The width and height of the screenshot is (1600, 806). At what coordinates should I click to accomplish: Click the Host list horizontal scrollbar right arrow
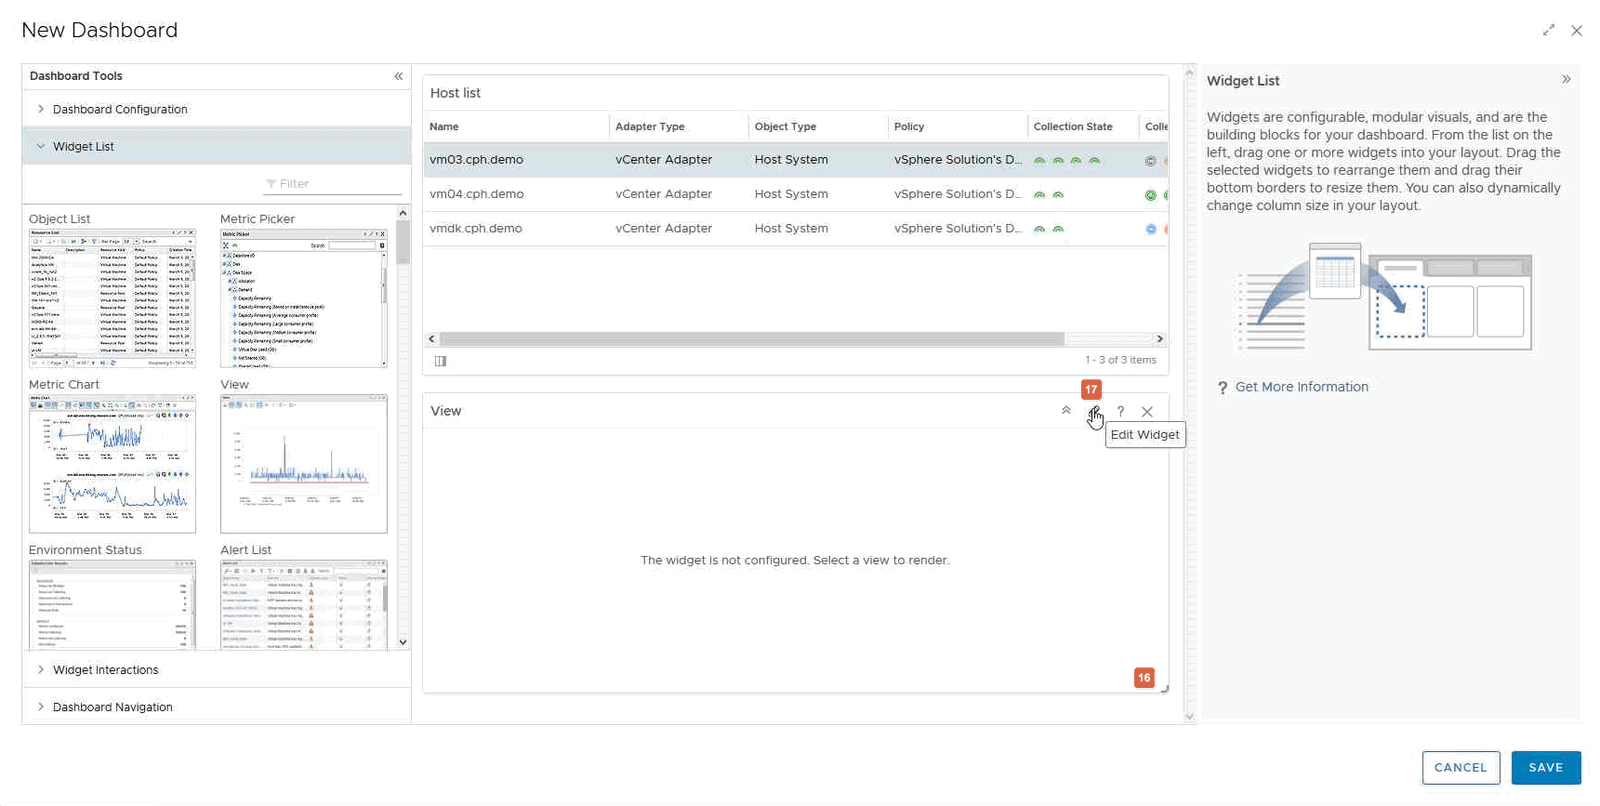click(x=1160, y=339)
